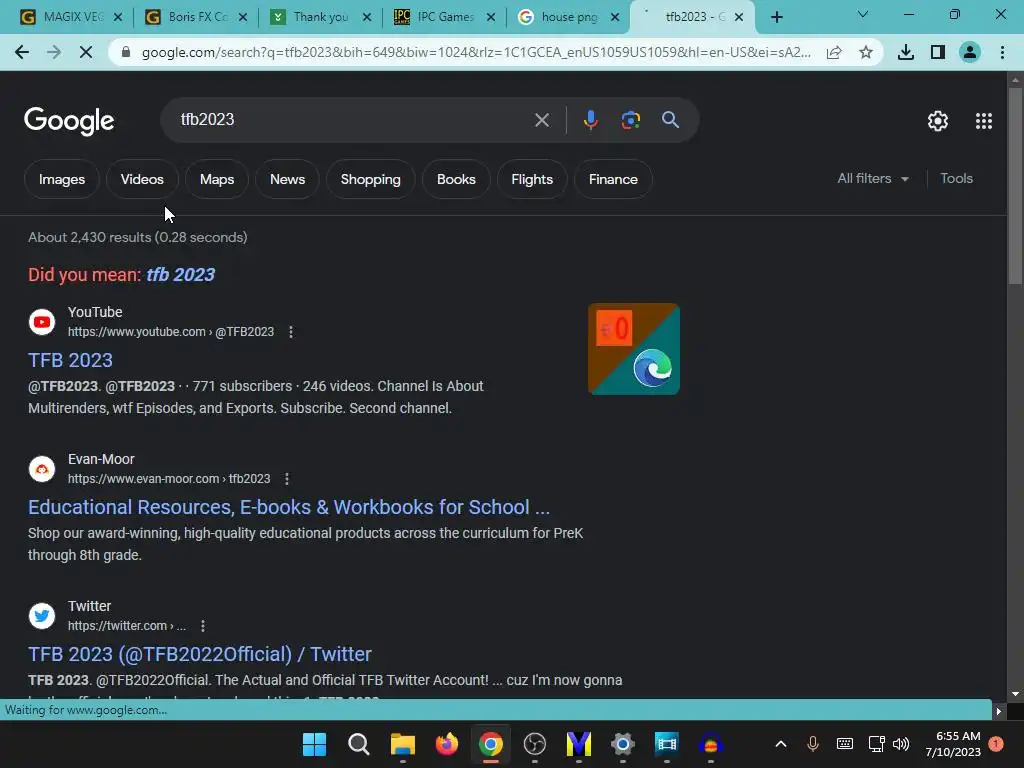Filter results by Flights
This screenshot has width=1024, height=768.
[532, 179]
